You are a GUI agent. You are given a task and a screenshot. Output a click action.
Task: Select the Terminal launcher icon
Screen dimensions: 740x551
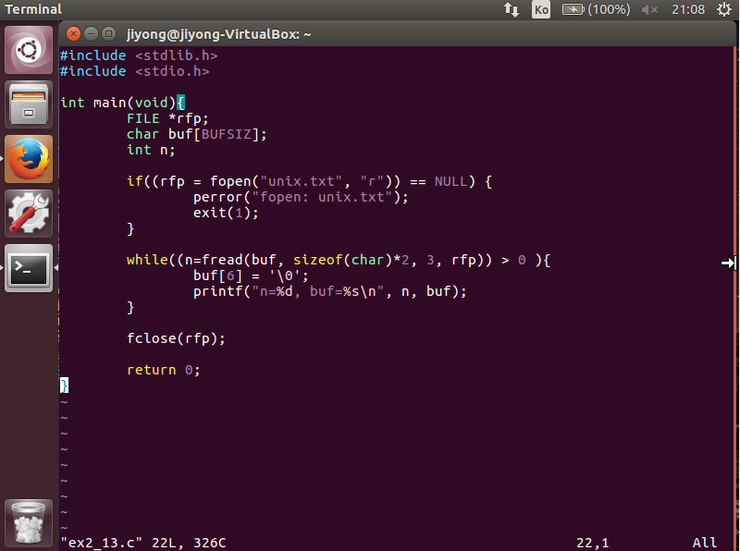[29, 268]
